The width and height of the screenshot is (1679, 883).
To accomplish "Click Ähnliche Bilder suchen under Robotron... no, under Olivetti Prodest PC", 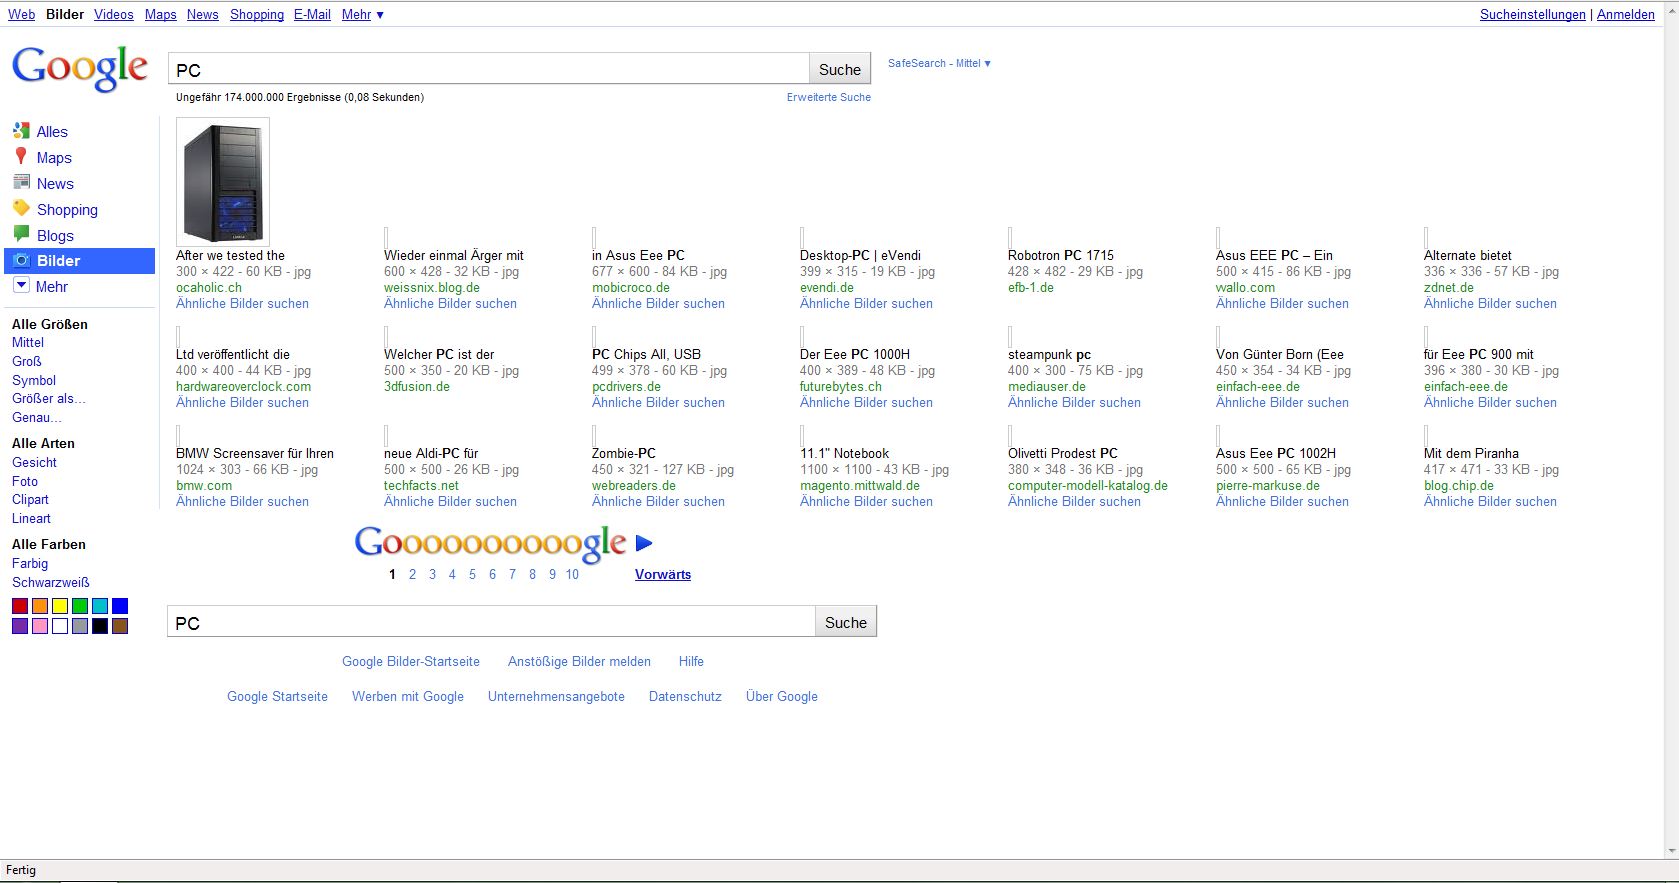I will 1074,501.
